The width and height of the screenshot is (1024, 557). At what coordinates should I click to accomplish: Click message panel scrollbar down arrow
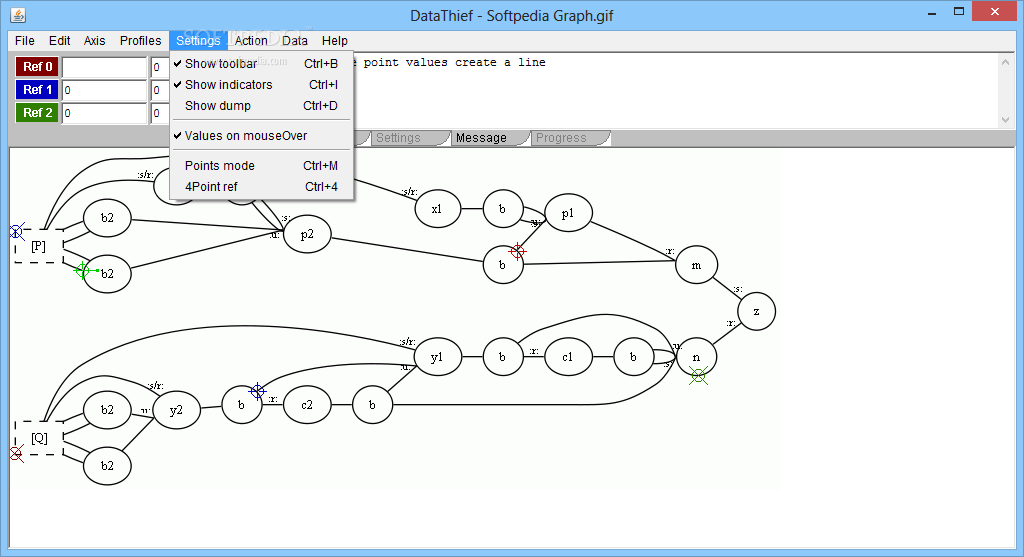tap(1005, 119)
